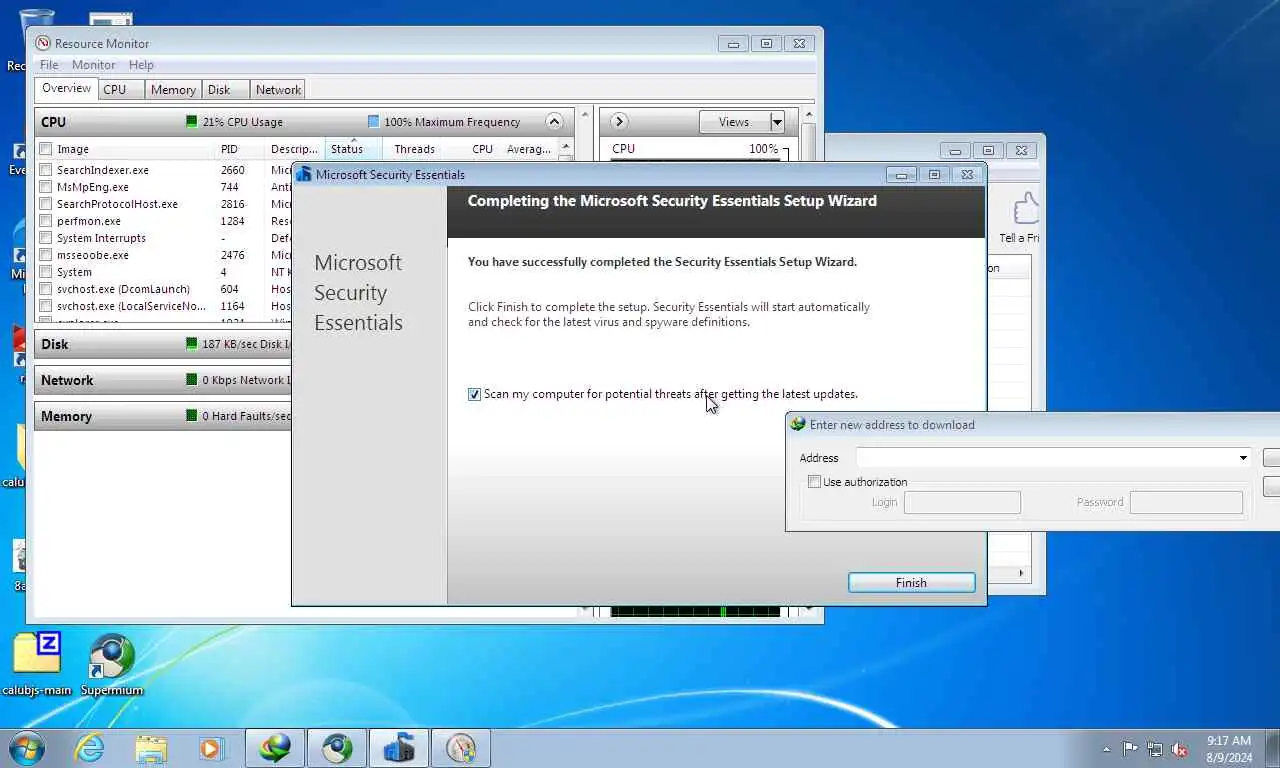Click the green Disk I/O indicator square
Image resolution: width=1280 pixels, height=768 pixels.
point(192,344)
